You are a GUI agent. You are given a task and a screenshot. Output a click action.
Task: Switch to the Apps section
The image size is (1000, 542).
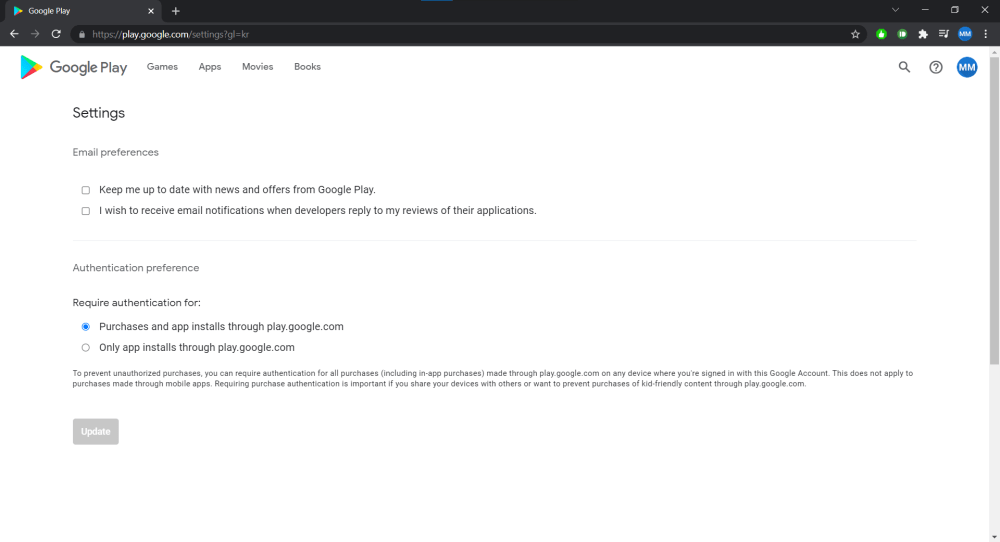tap(210, 67)
